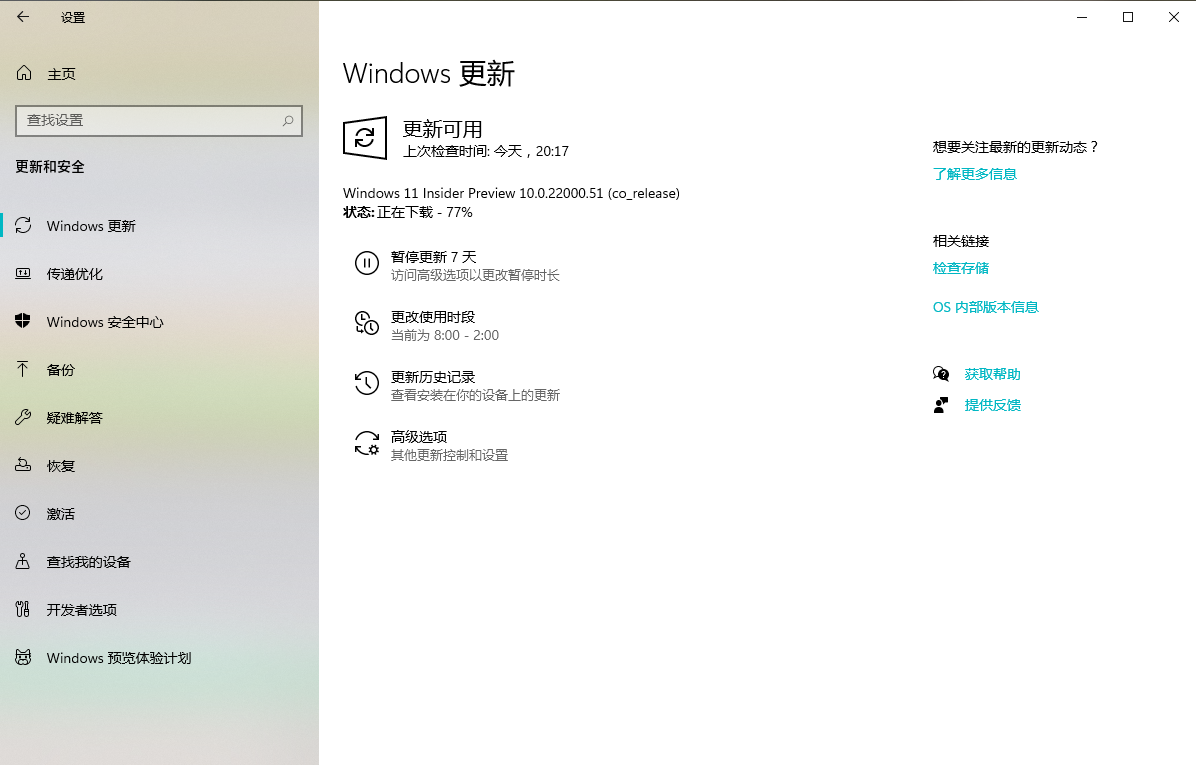
Task: Click the pause icon for 暂停更新
Action: (367, 263)
